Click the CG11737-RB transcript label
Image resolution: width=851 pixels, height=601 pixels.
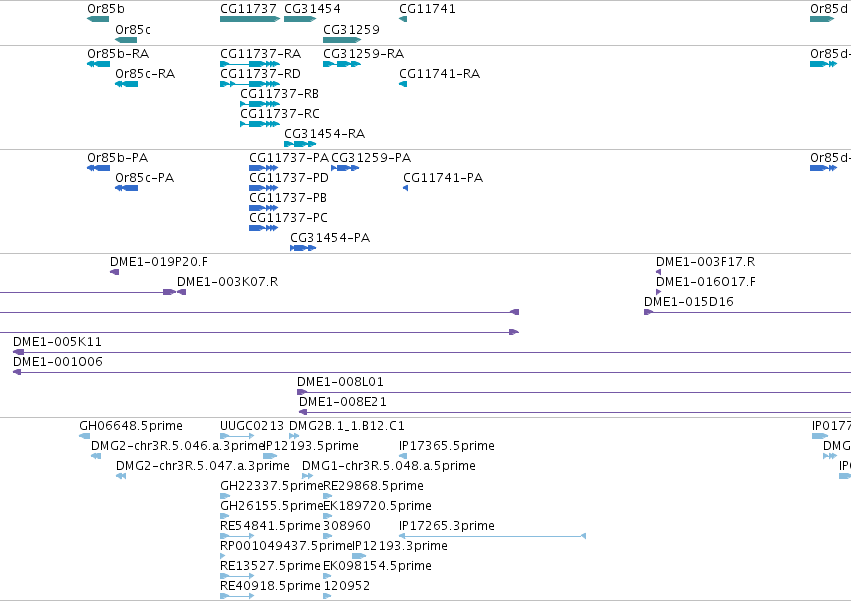coord(280,94)
